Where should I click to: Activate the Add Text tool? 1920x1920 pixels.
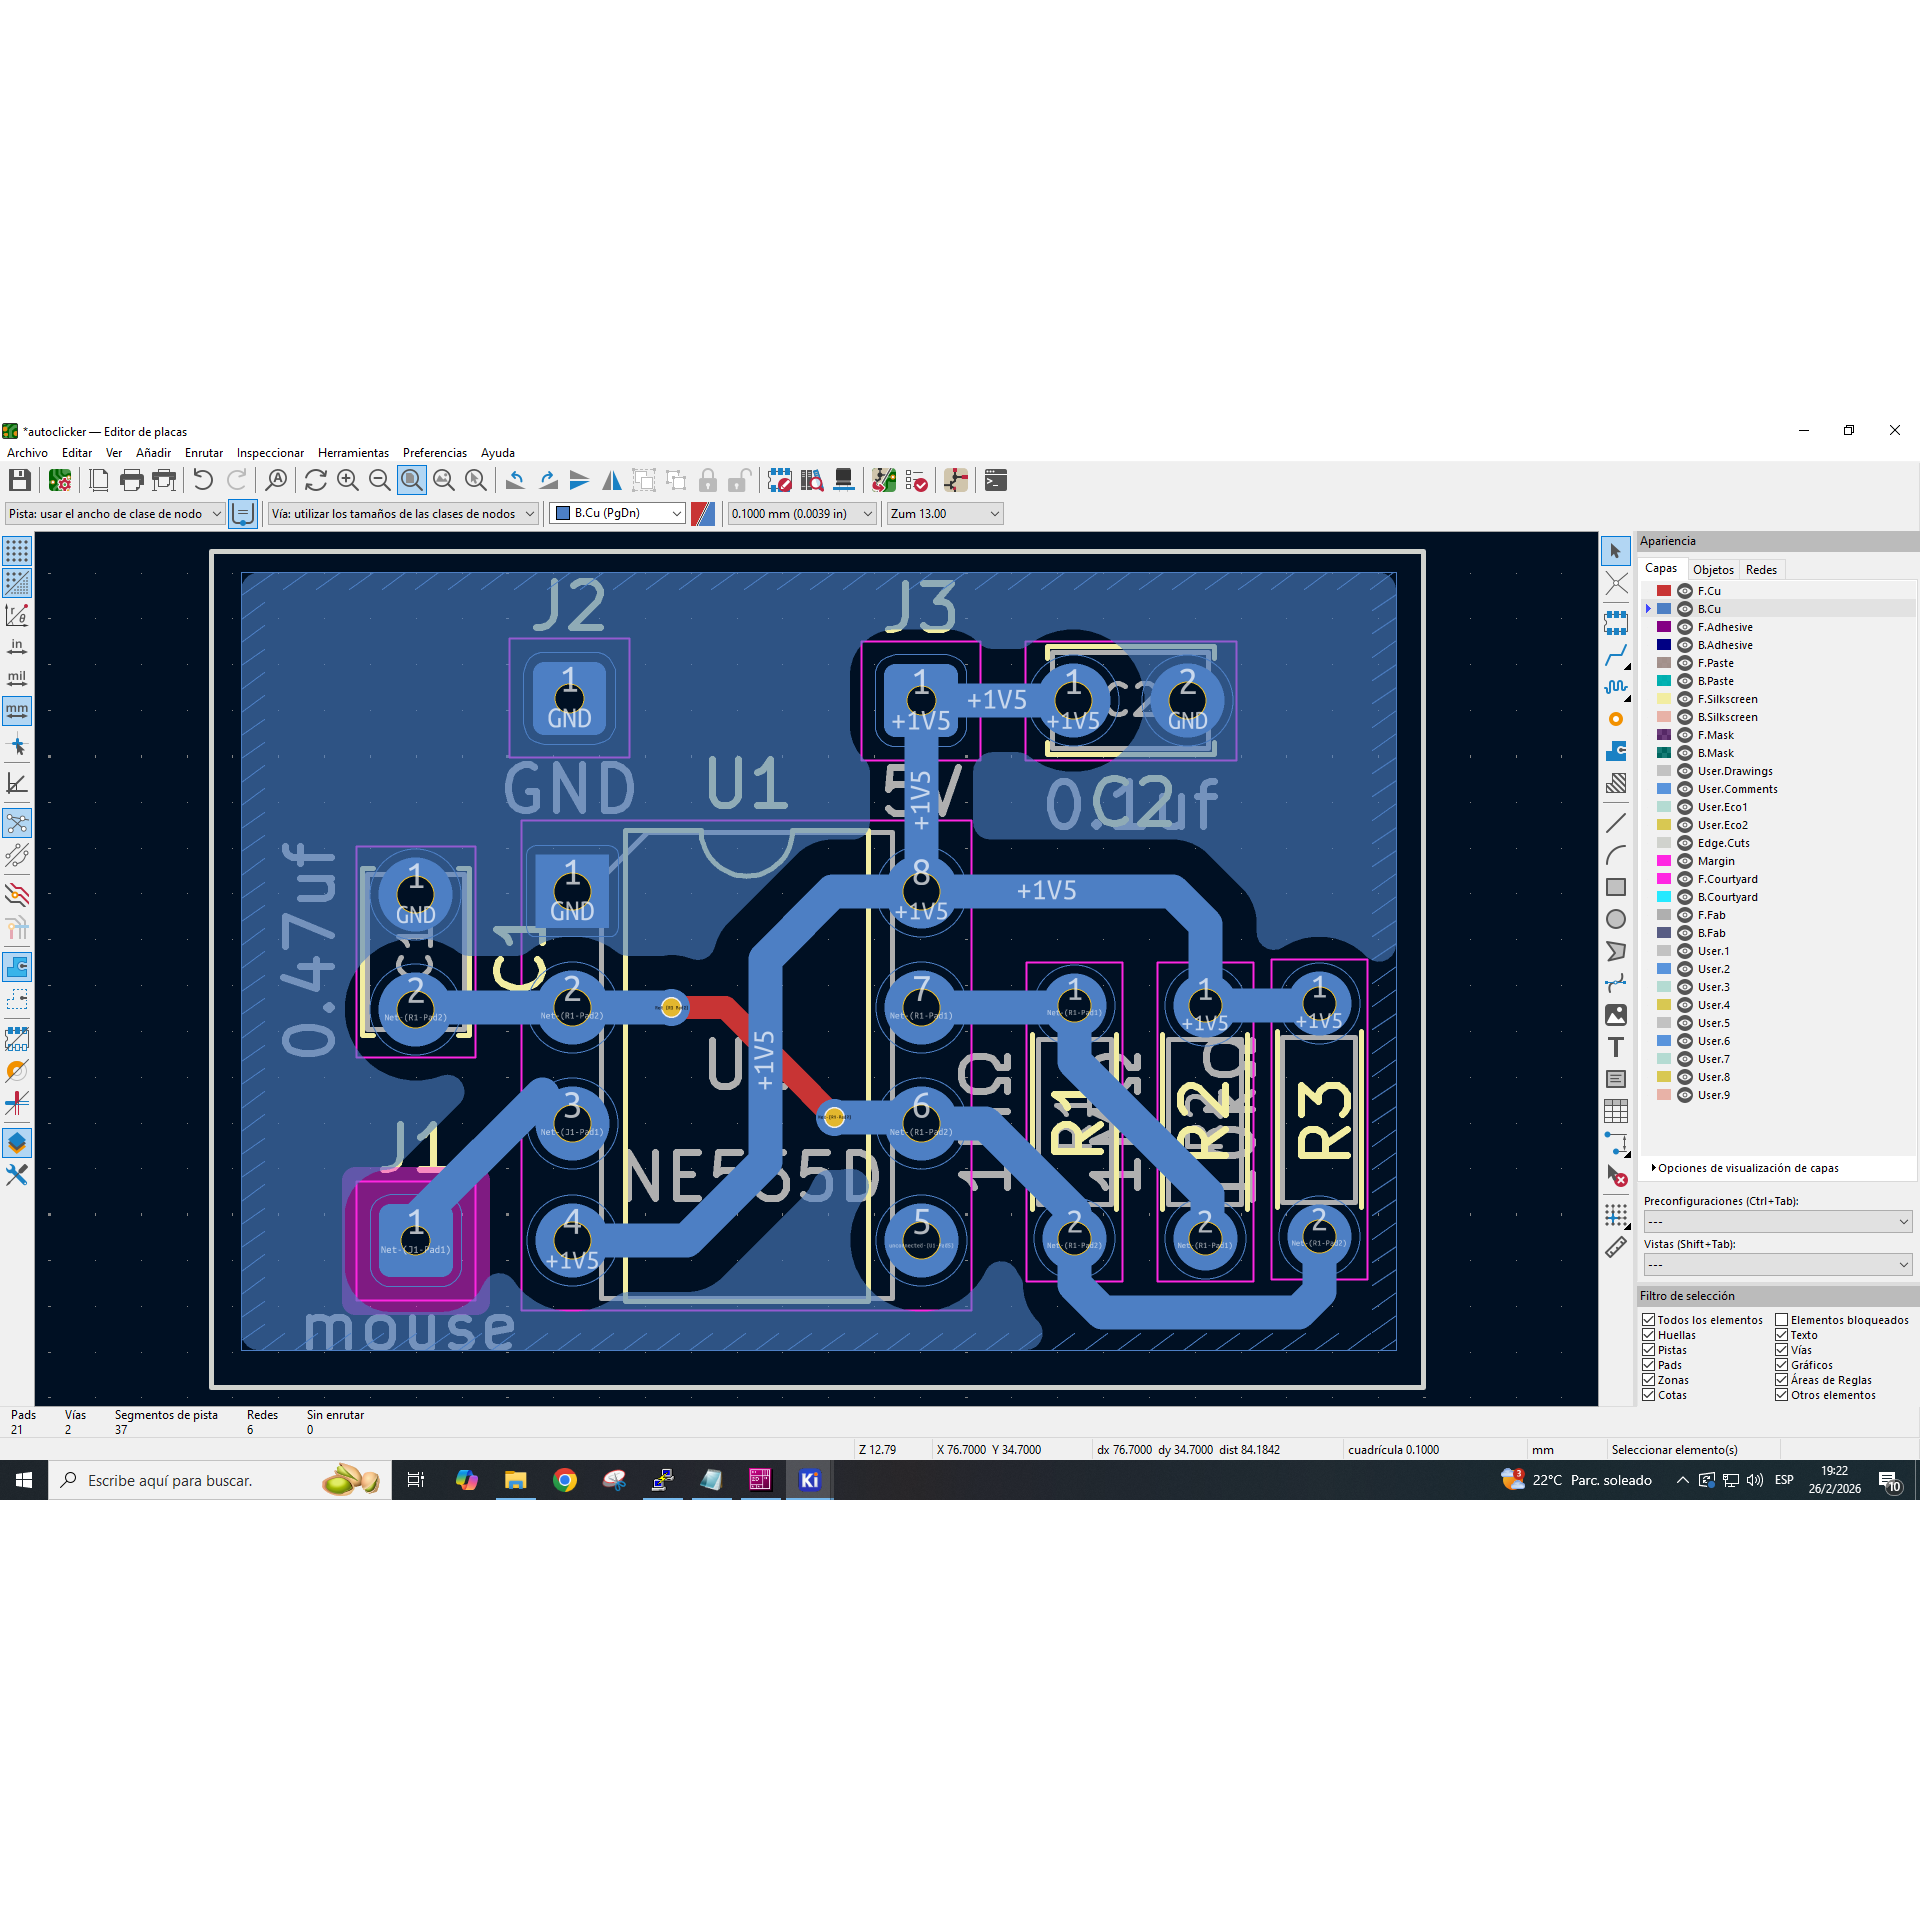pyautogui.click(x=1615, y=1047)
